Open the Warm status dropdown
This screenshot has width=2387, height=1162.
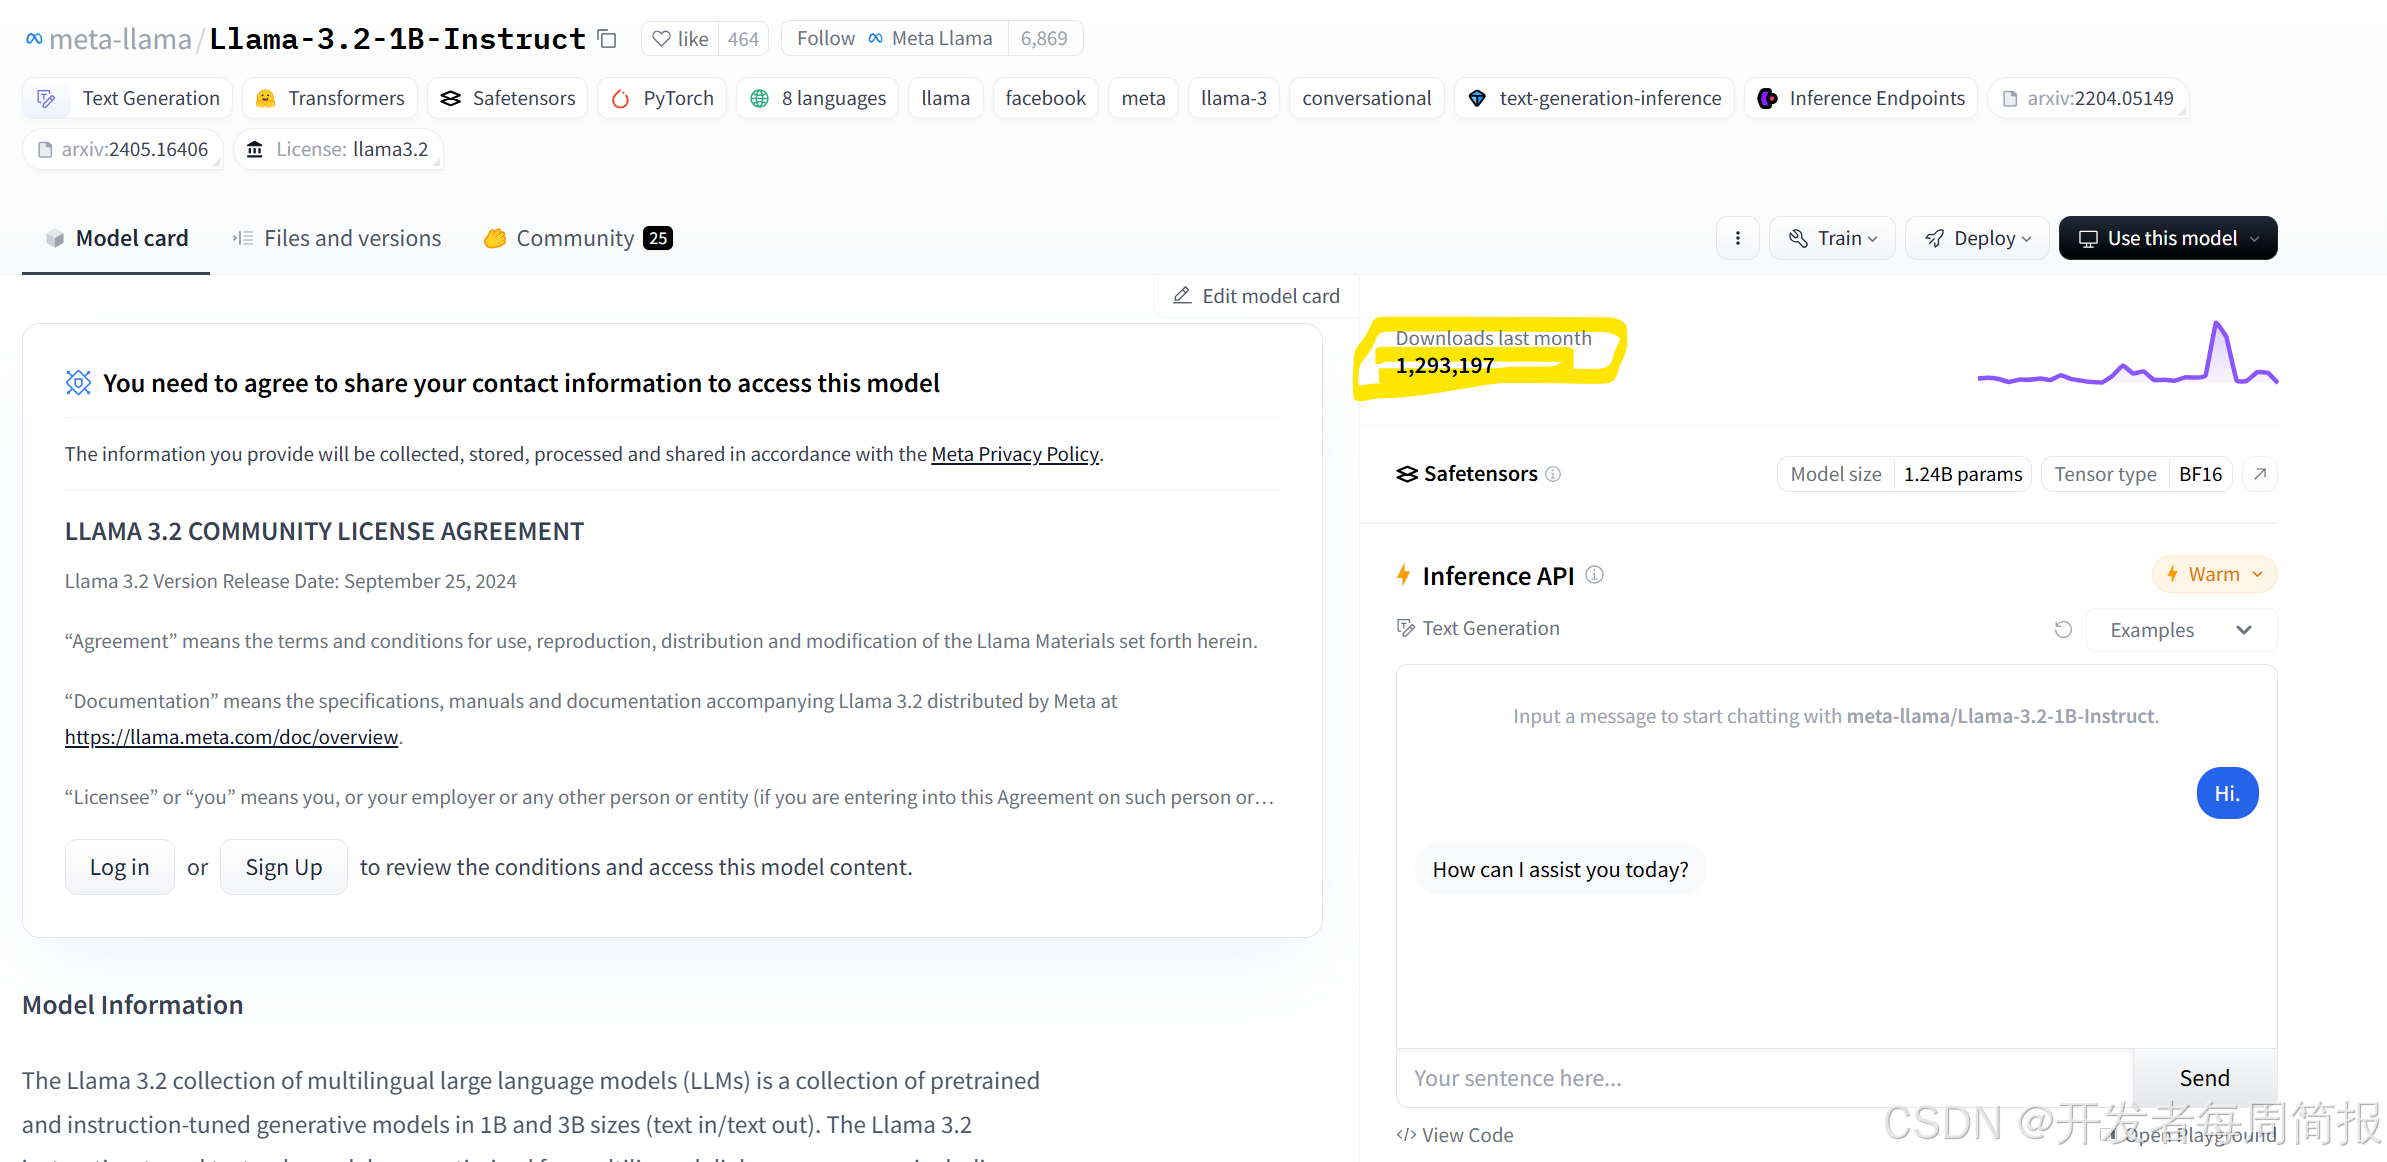pyautogui.click(x=2213, y=575)
